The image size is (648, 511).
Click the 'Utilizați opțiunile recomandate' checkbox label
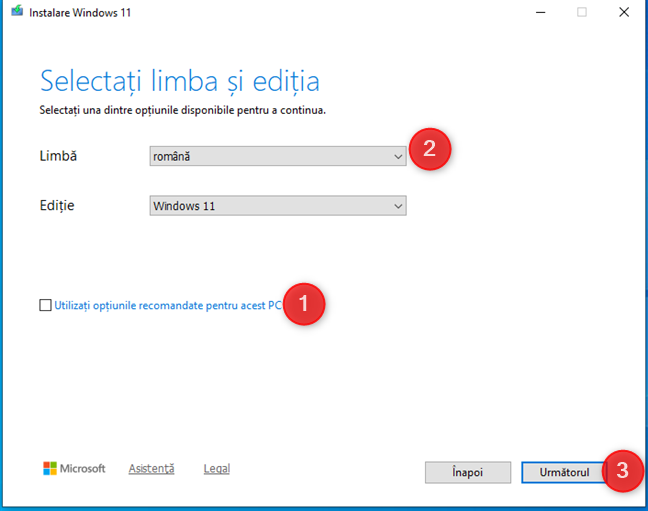167,305
